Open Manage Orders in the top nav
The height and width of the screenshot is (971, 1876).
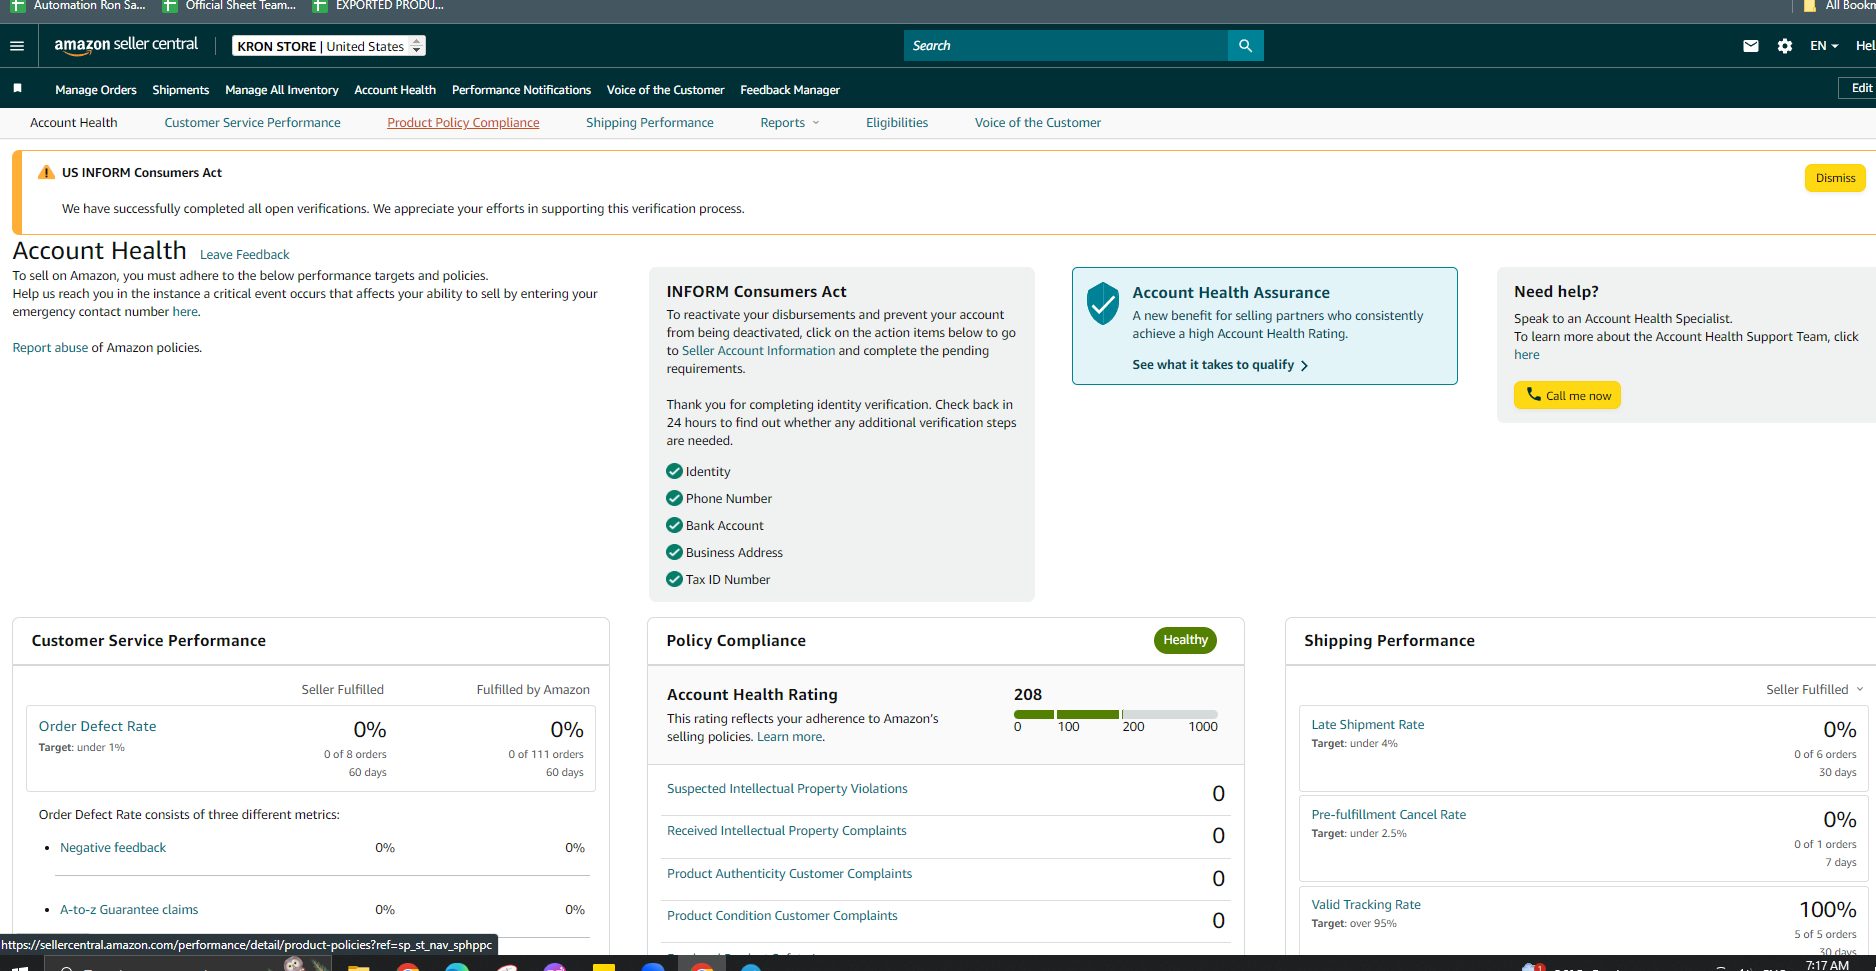coord(96,90)
